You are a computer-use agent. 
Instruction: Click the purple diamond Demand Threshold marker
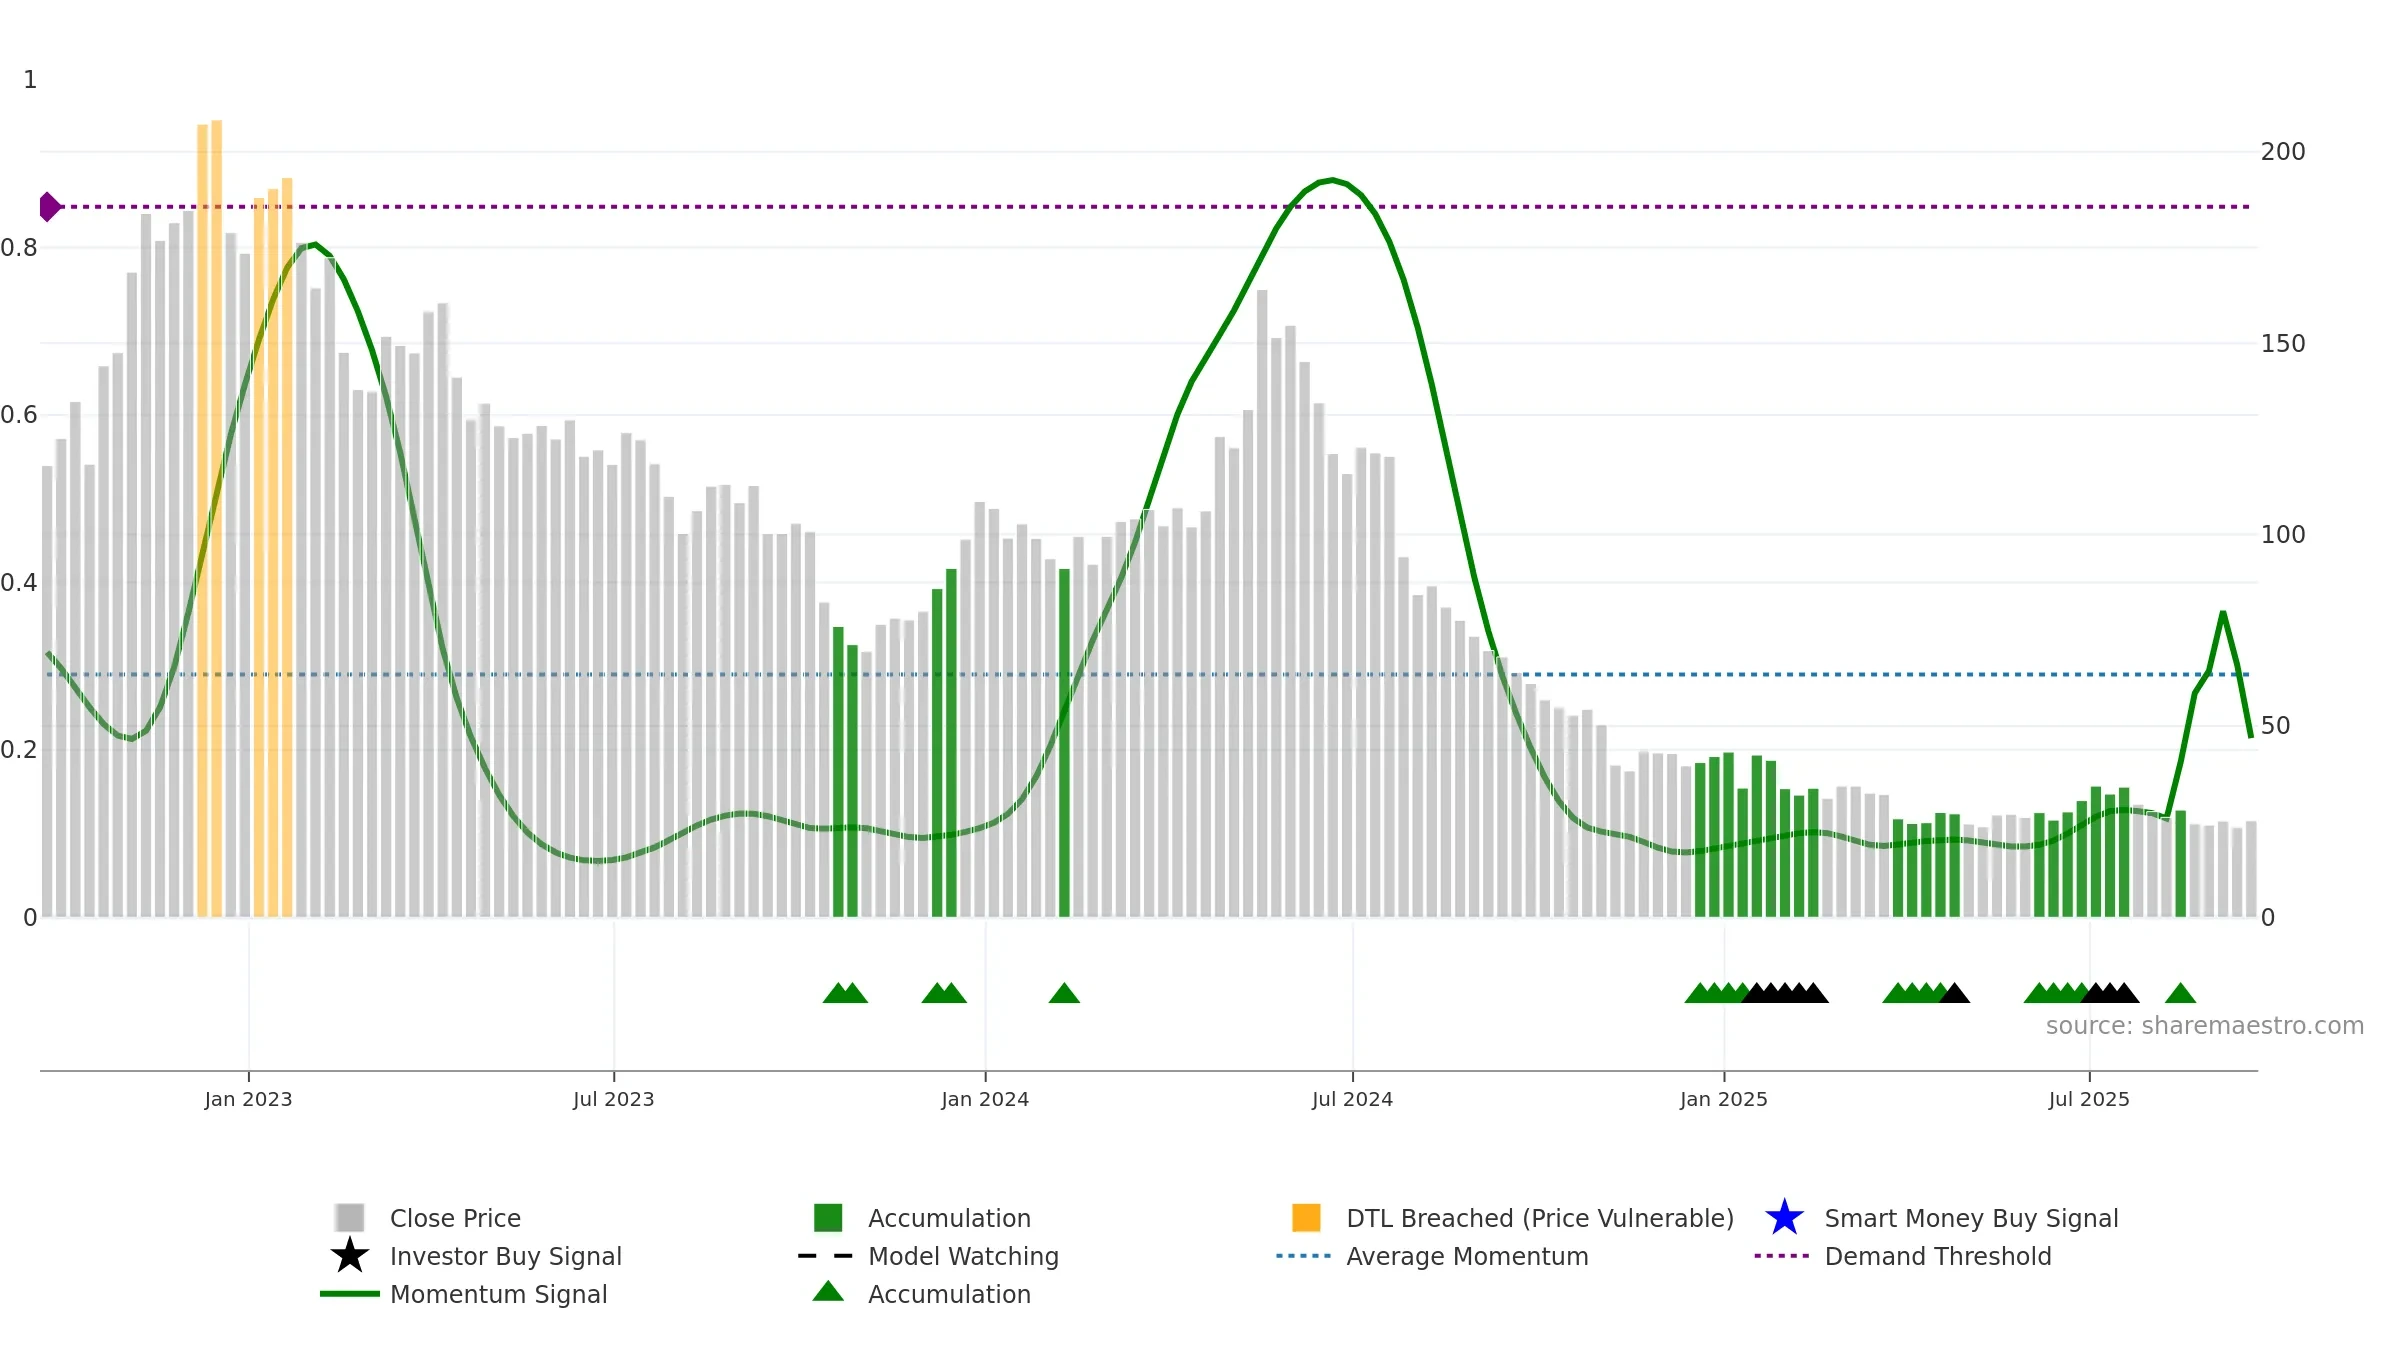pyautogui.click(x=50, y=207)
